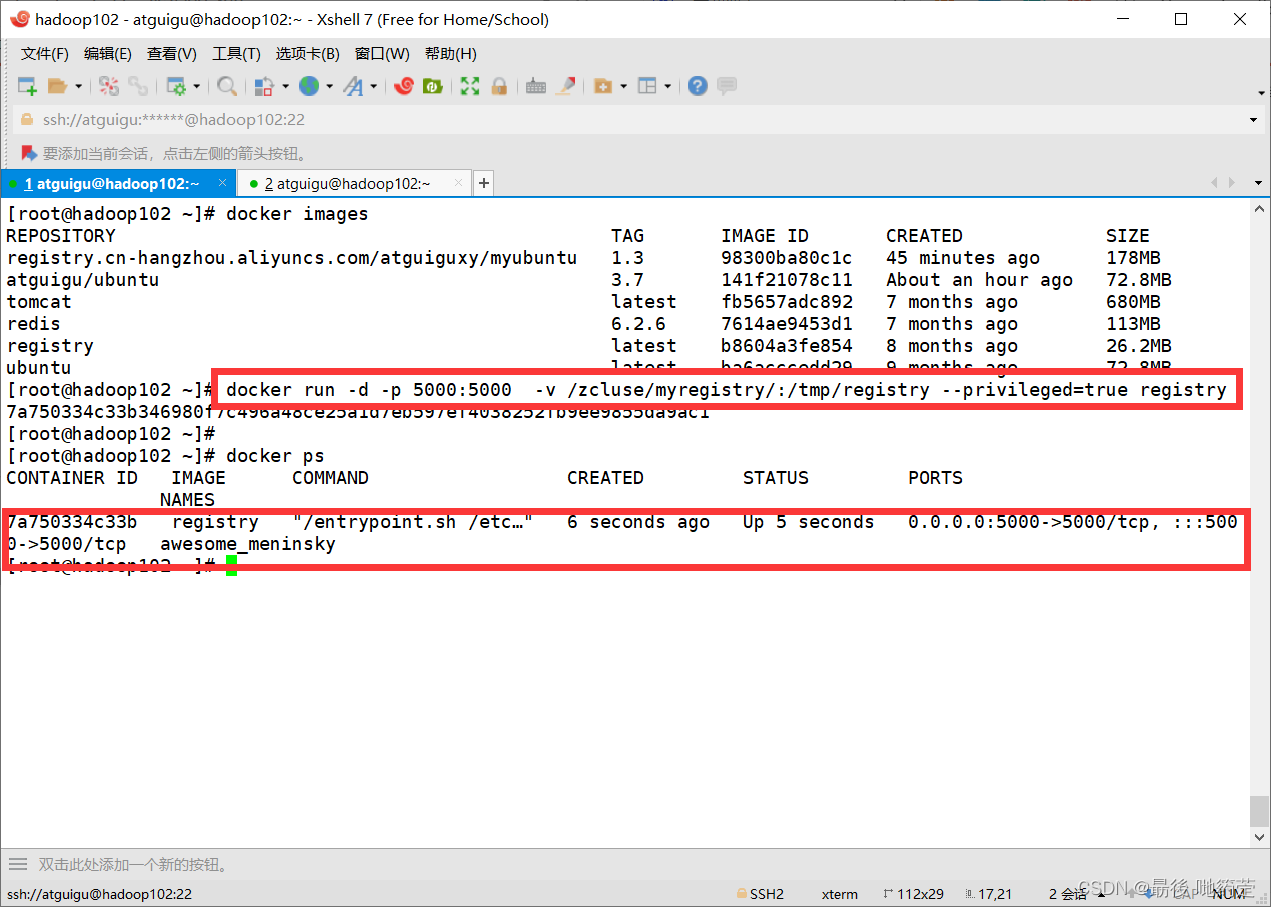Open the 帮助(H) menu

click(x=451, y=54)
